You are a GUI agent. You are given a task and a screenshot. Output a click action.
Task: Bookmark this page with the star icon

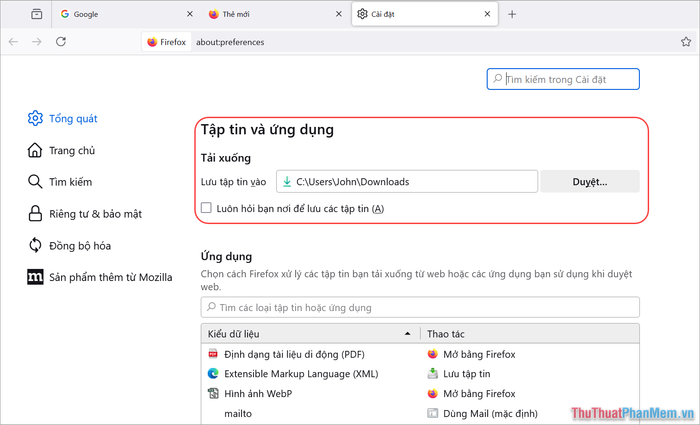click(686, 42)
